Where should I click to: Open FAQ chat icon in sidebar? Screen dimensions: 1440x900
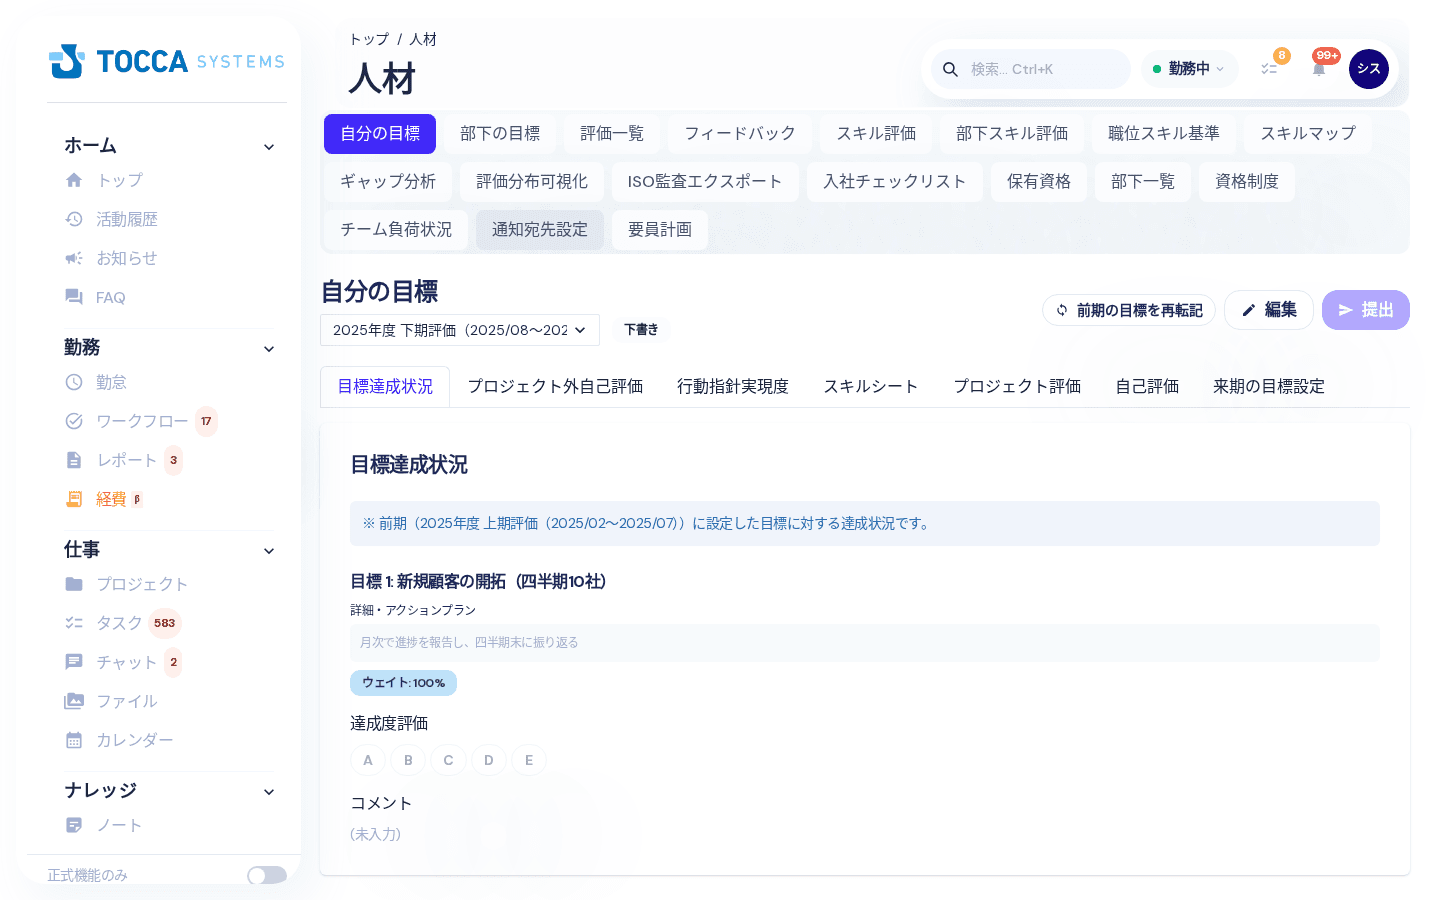pyautogui.click(x=74, y=297)
